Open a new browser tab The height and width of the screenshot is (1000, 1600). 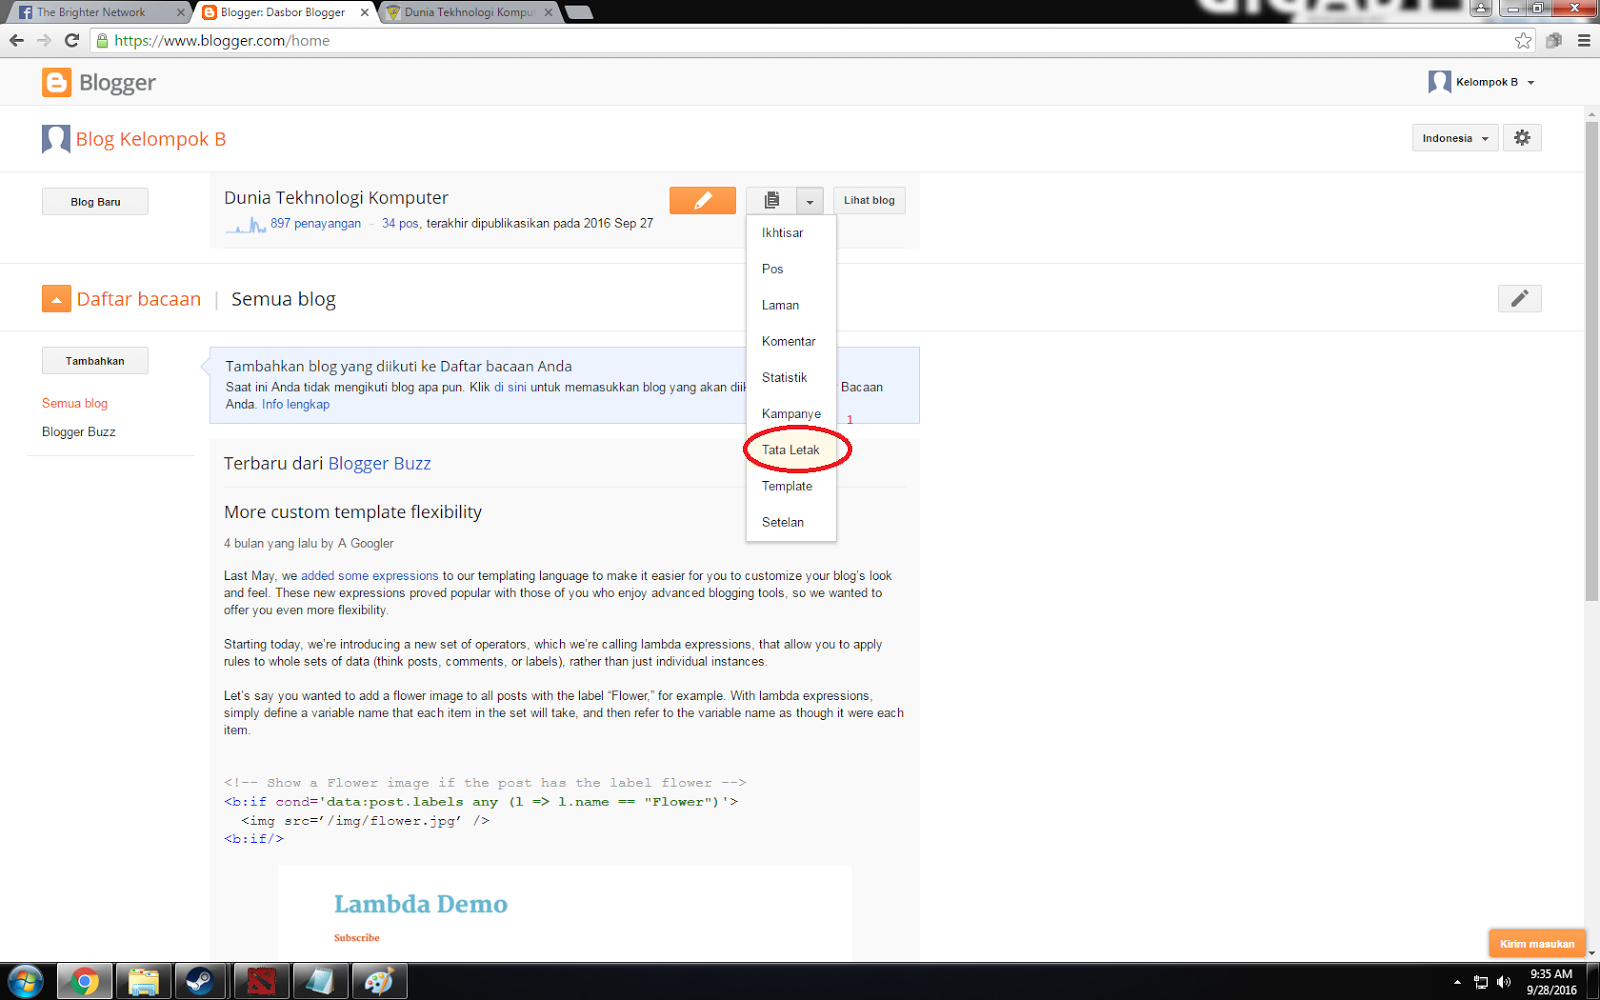tap(579, 12)
